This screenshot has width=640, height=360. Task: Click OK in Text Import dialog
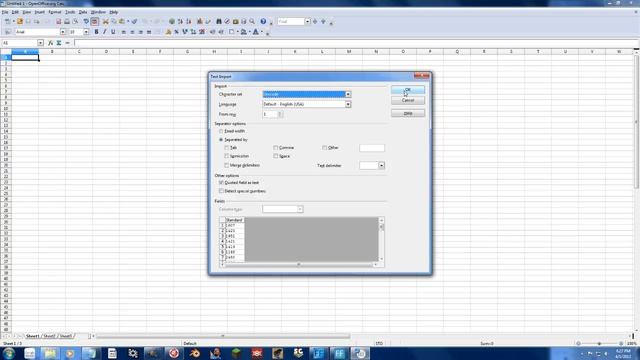[x=408, y=90]
